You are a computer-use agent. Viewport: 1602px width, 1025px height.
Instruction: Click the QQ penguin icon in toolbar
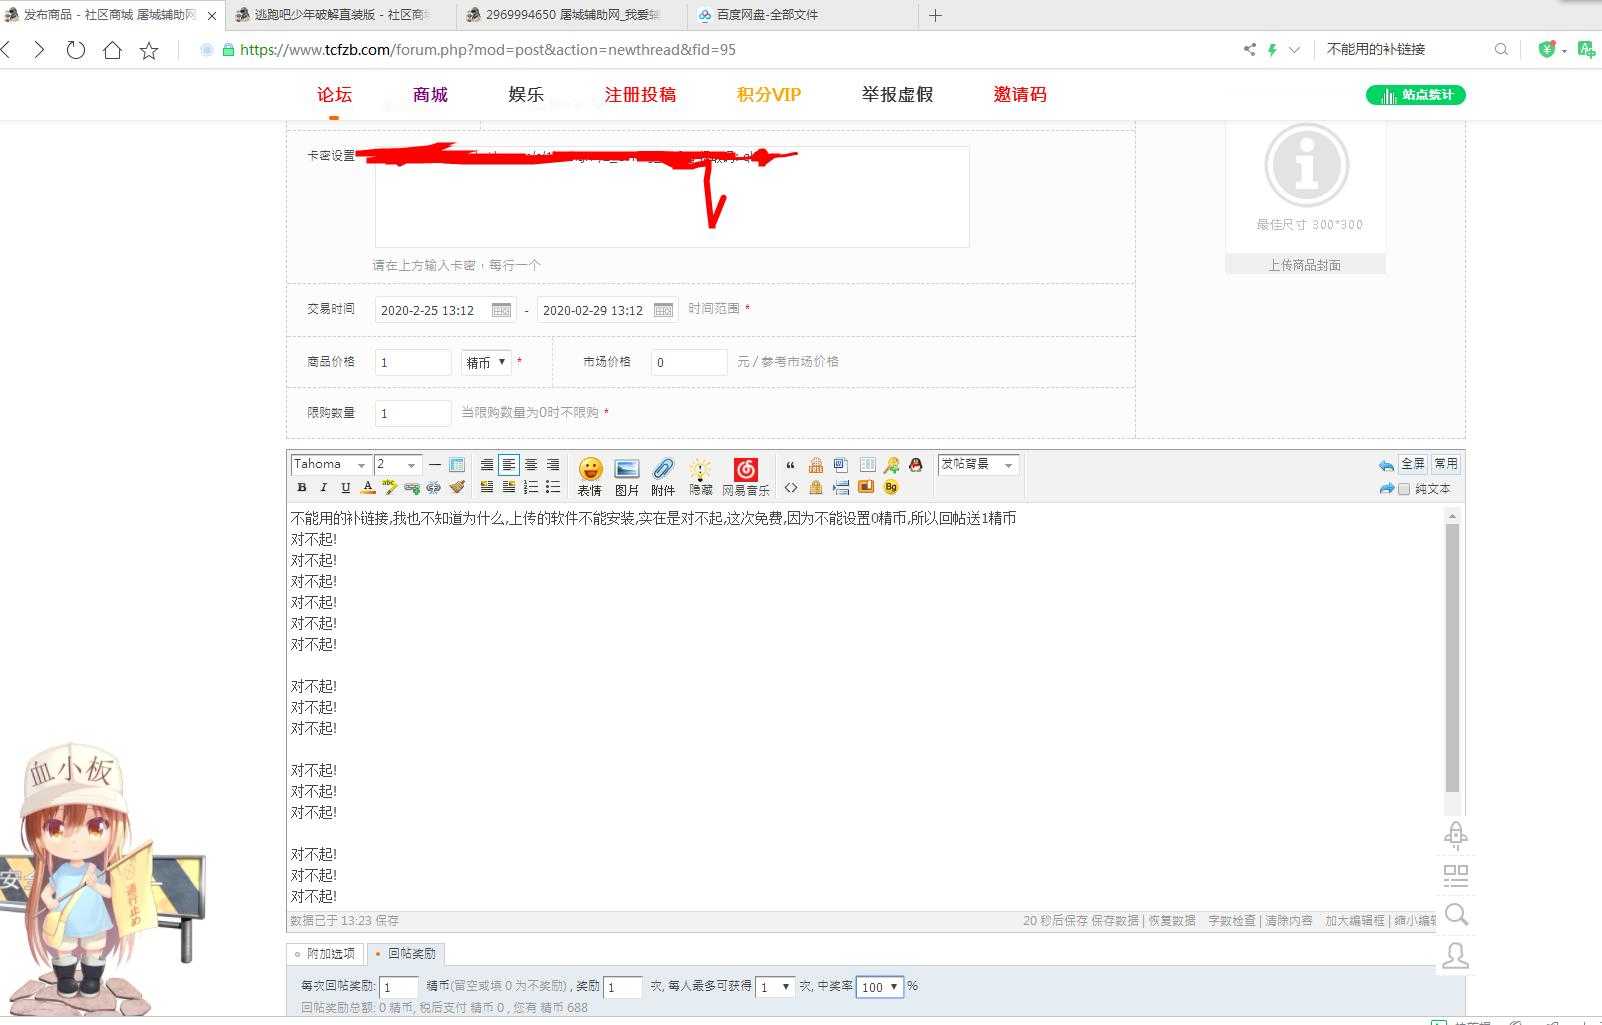[915, 465]
